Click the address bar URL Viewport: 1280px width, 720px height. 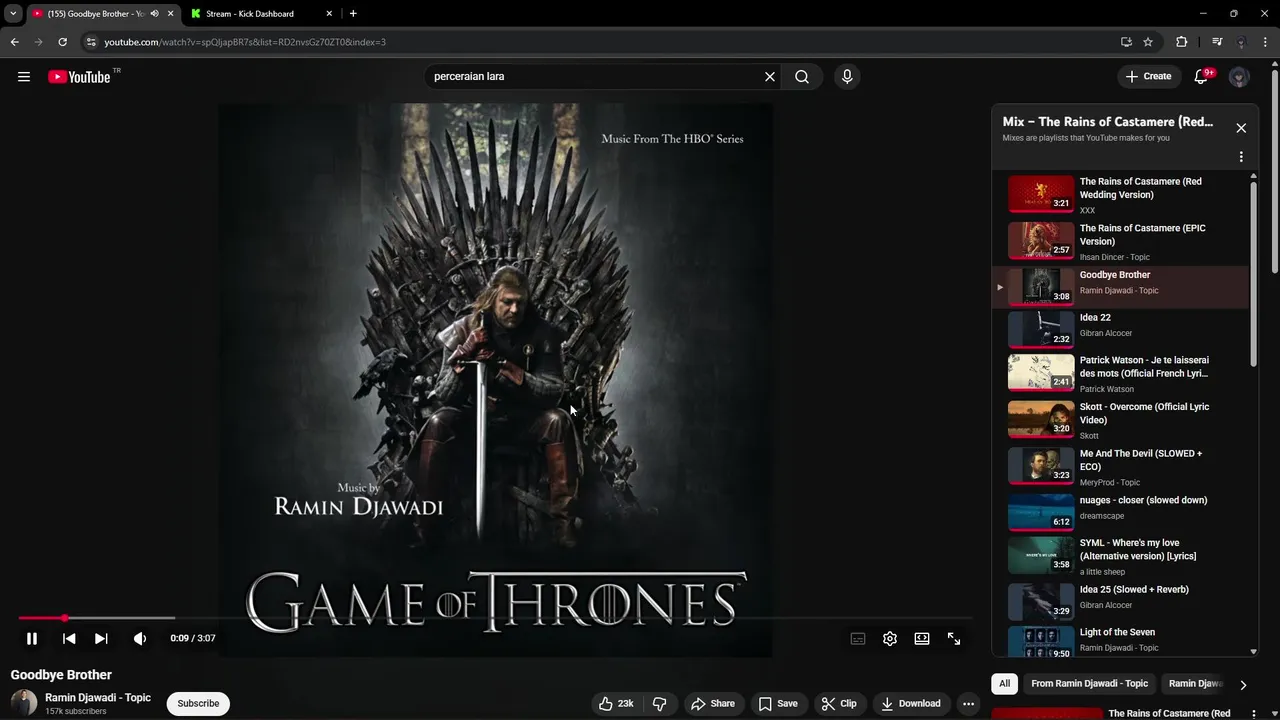[x=245, y=42]
